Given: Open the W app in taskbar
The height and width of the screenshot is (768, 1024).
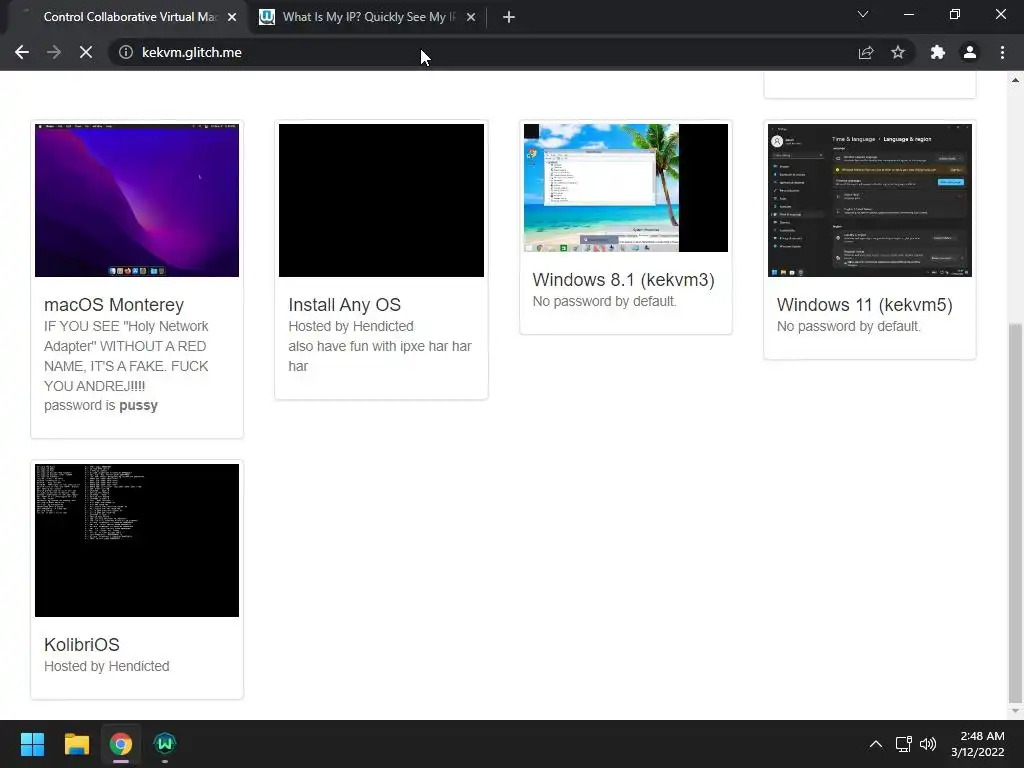Looking at the screenshot, I should 165,744.
